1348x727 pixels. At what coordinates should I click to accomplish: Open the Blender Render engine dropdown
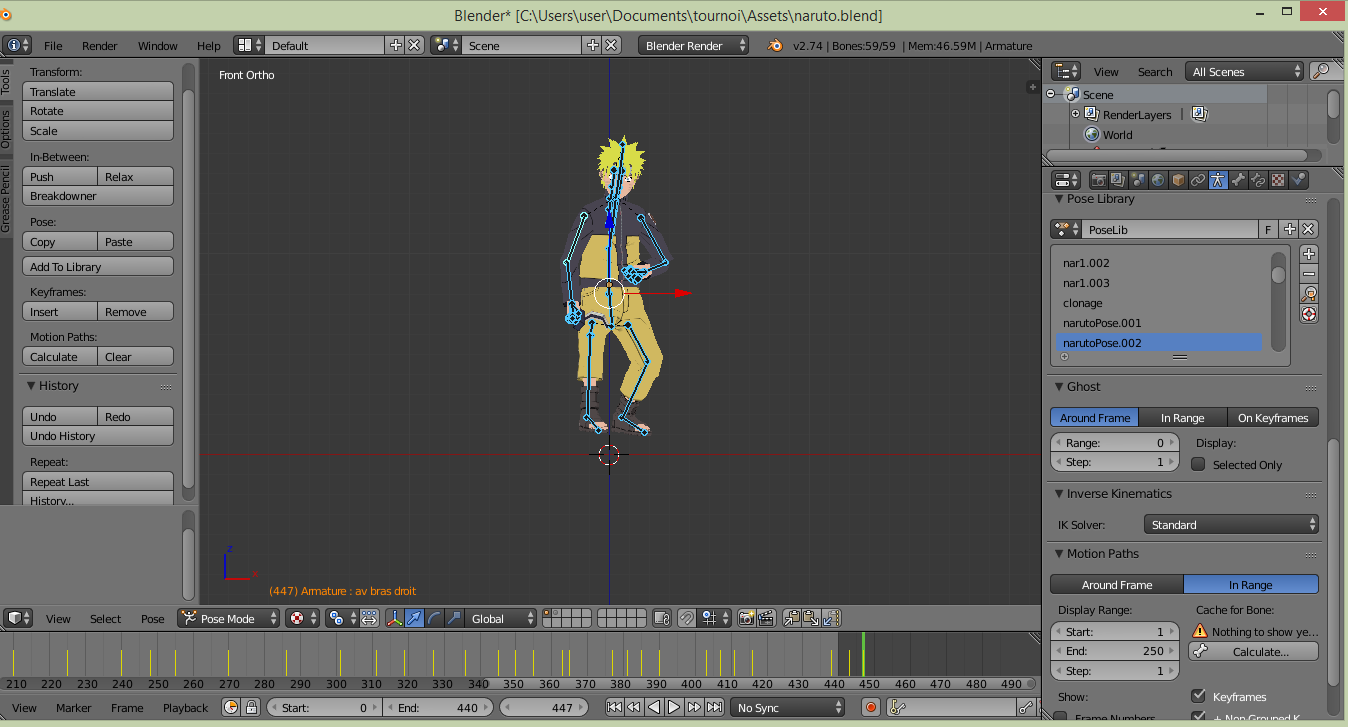coord(693,45)
